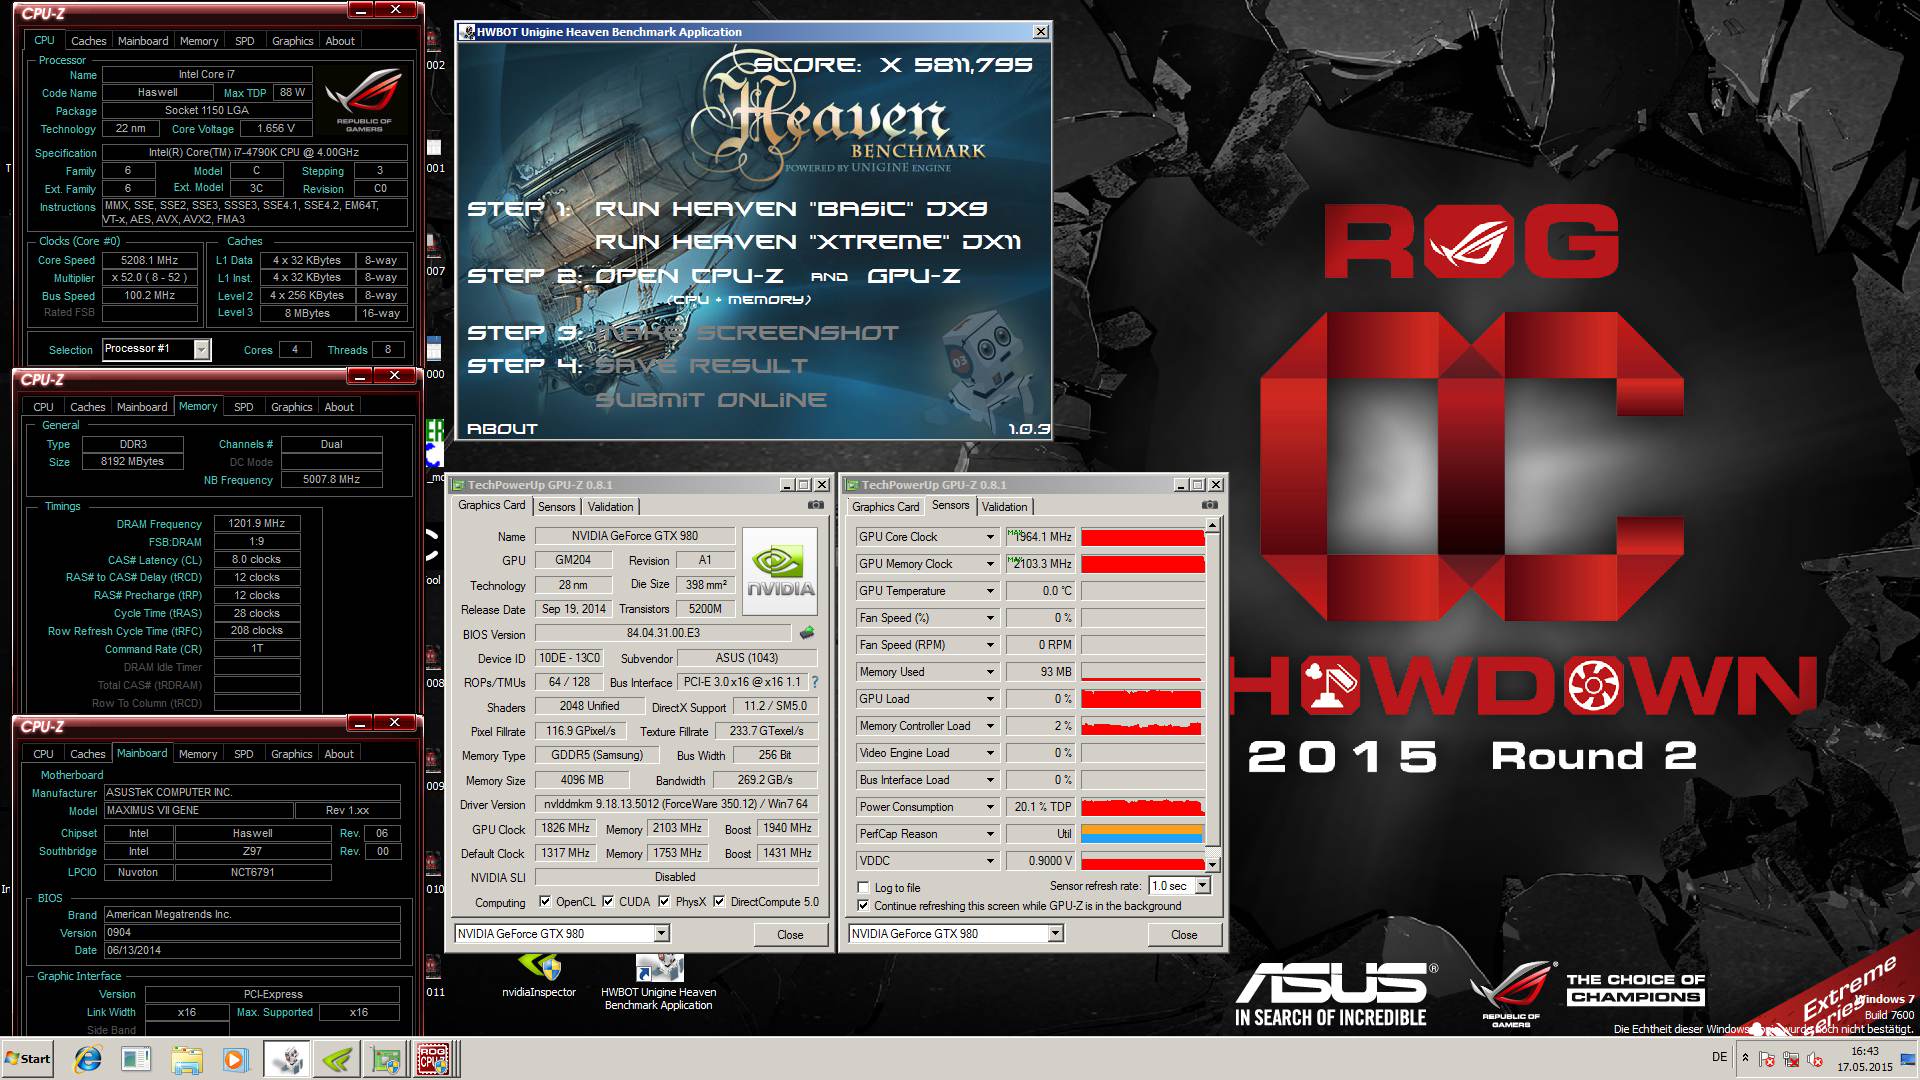Switch to ROG CPU-Z taskbar icon
The height and width of the screenshot is (1080, 1920).
click(x=433, y=1058)
